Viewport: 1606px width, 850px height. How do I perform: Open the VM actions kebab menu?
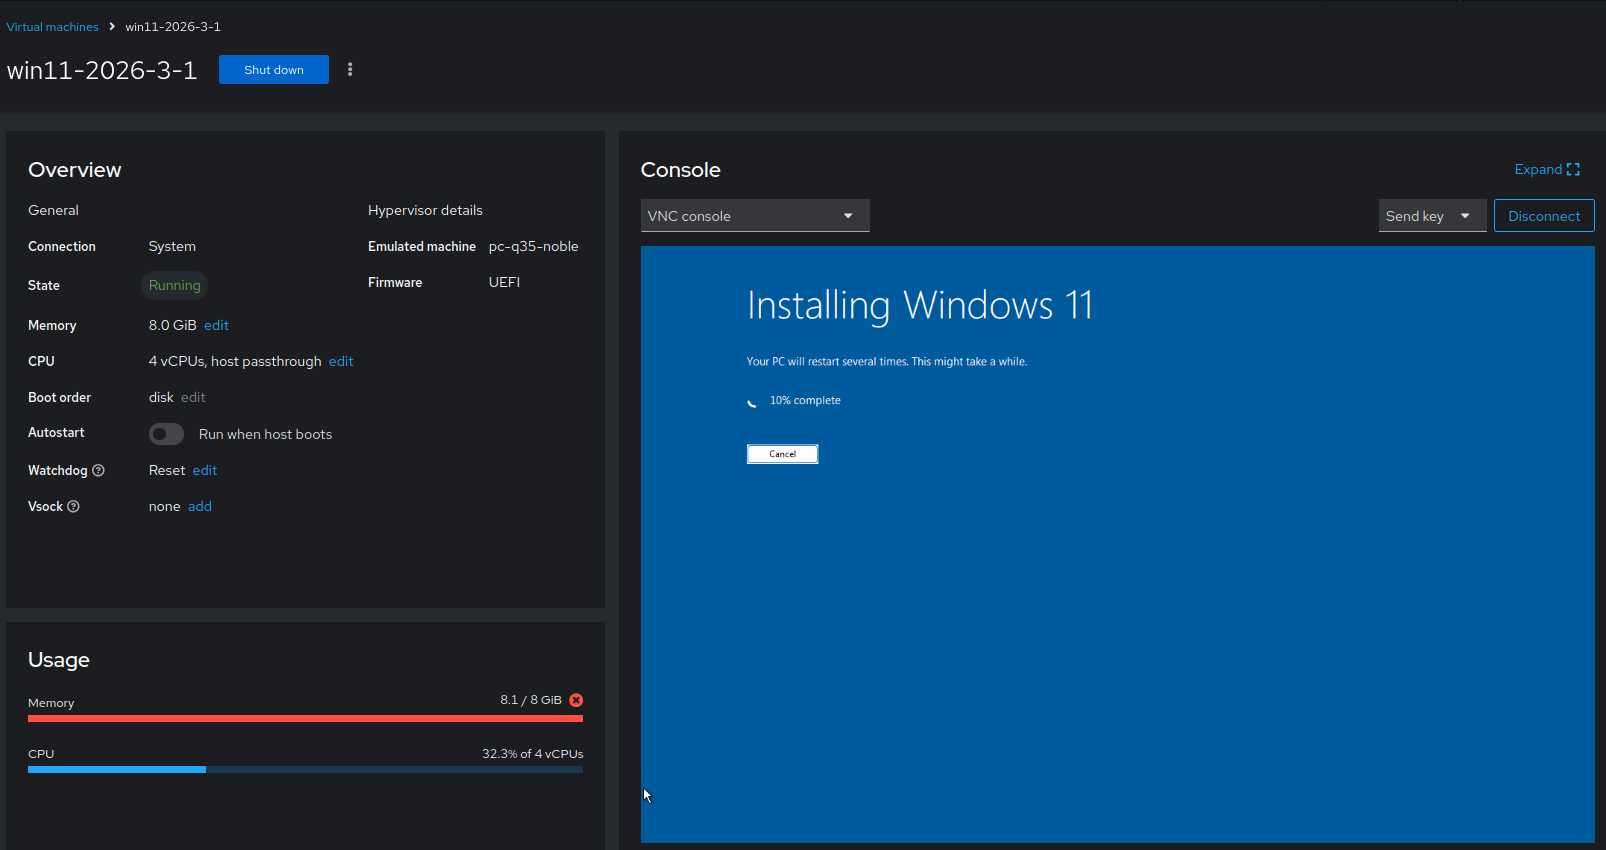pyautogui.click(x=350, y=70)
